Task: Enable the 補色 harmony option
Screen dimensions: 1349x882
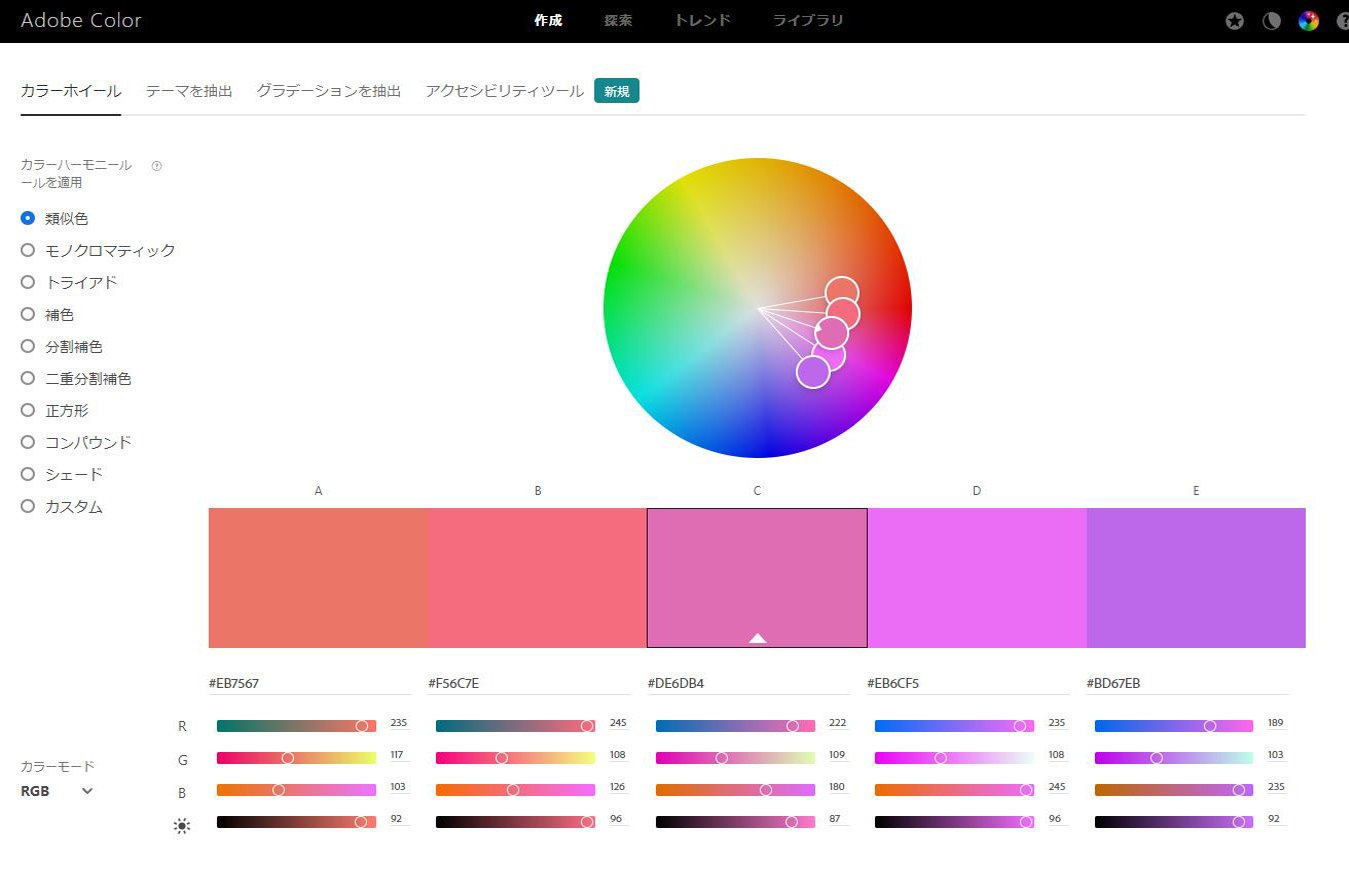Action: 28,314
